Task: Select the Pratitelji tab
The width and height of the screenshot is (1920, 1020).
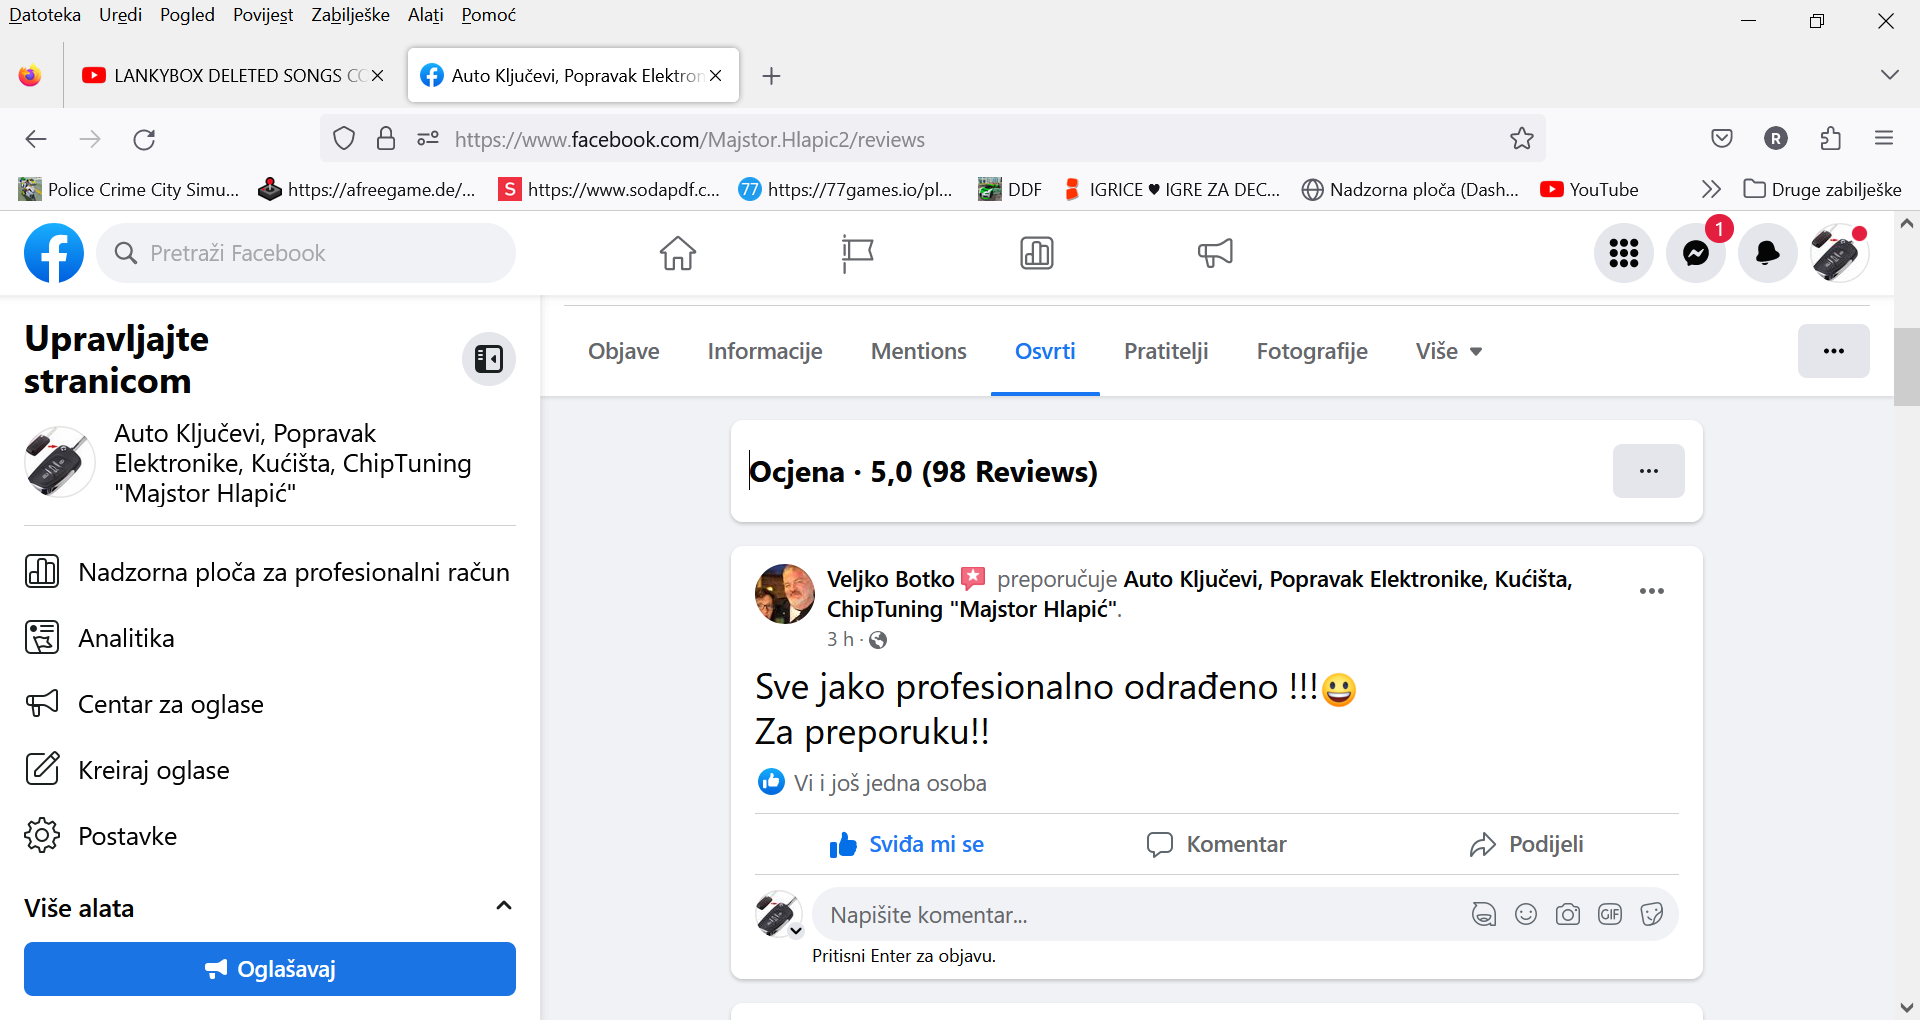Action: (1166, 351)
